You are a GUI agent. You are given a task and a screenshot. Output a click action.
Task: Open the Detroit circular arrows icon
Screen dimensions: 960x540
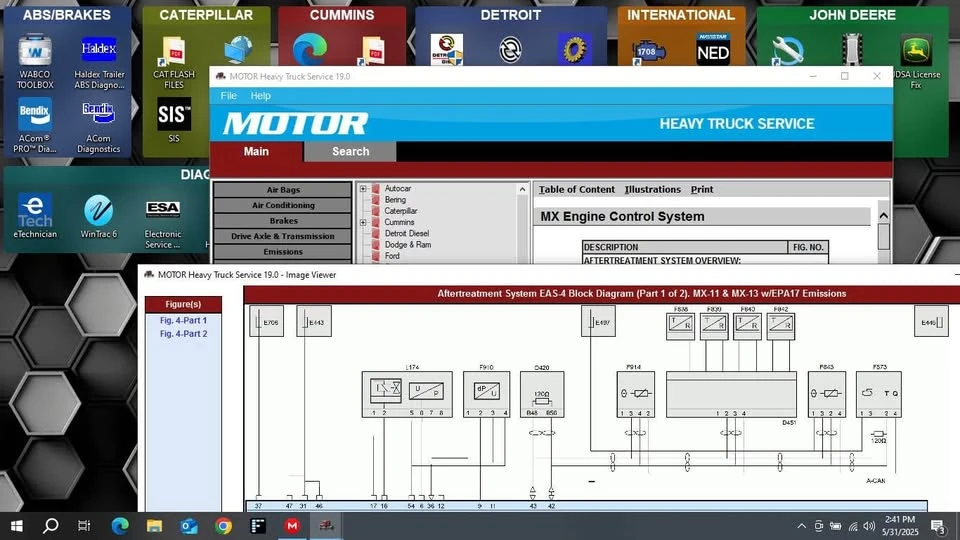pos(510,50)
